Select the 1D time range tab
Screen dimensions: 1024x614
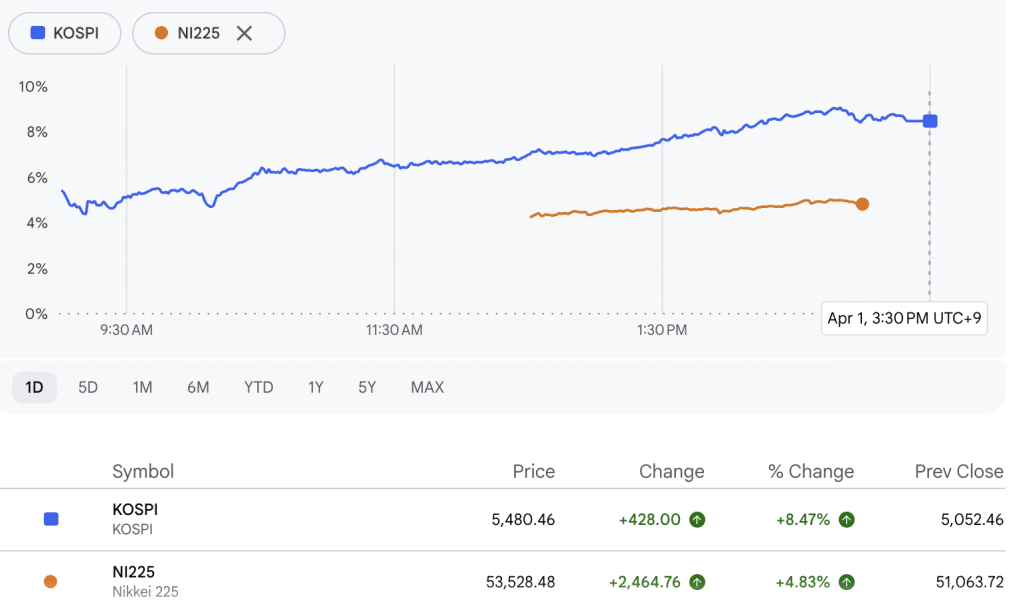coord(34,387)
